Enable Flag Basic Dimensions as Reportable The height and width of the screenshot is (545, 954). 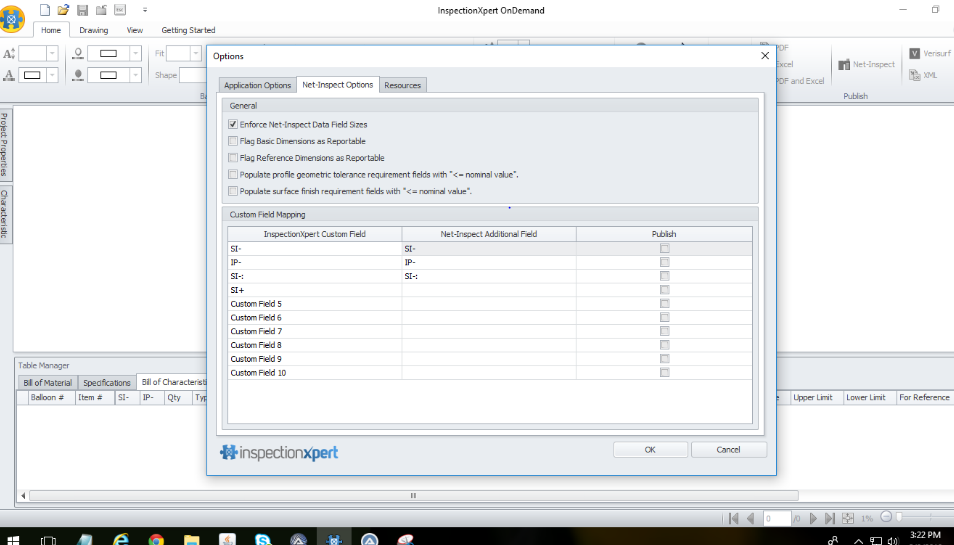coord(232,141)
